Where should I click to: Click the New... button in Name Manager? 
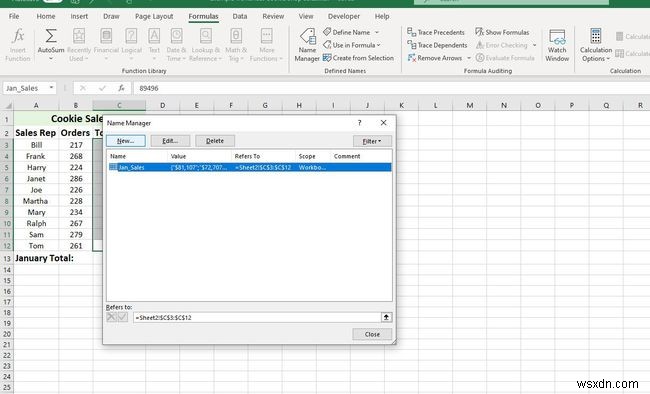tap(126, 141)
